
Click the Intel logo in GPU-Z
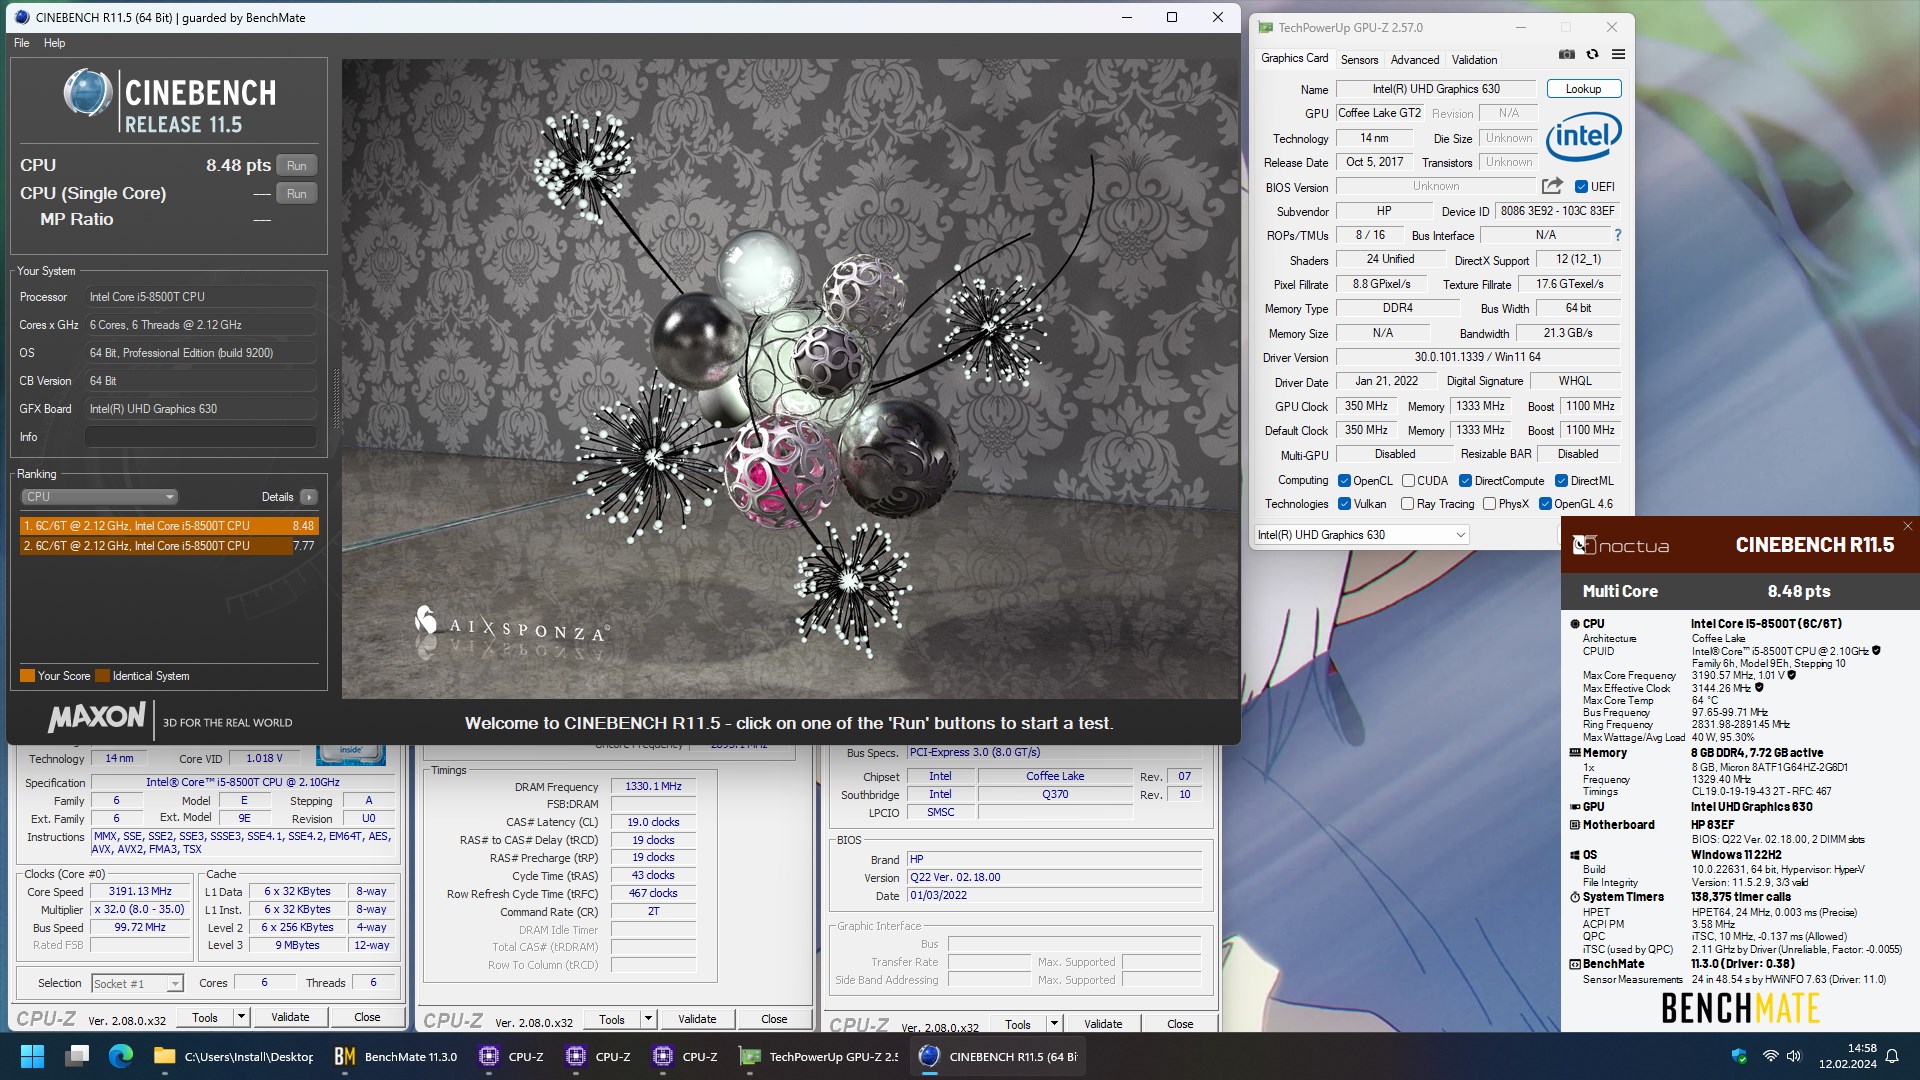click(1583, 136)
